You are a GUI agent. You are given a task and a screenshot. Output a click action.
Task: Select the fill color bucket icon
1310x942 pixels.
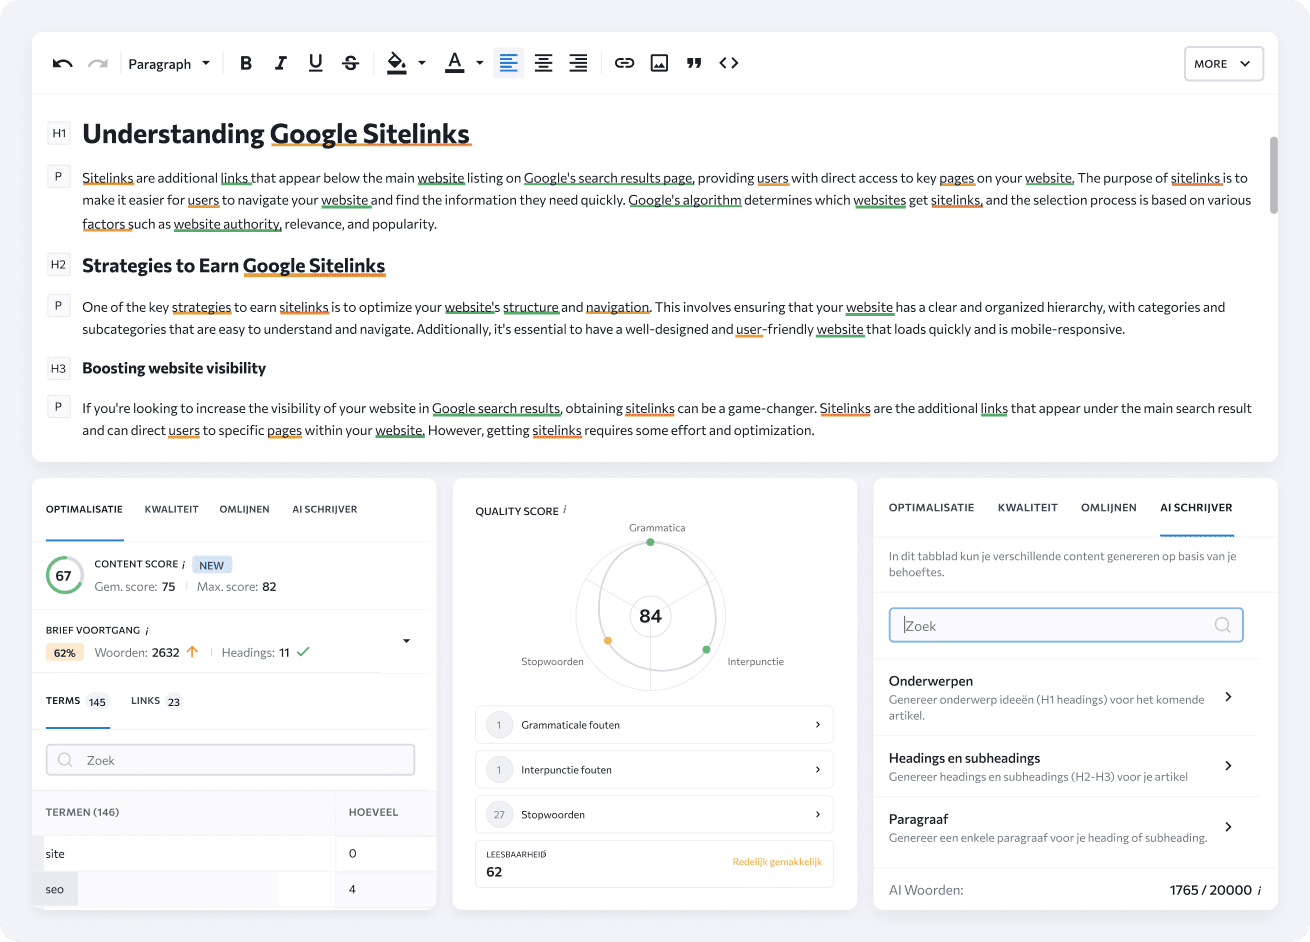[397, 63]
